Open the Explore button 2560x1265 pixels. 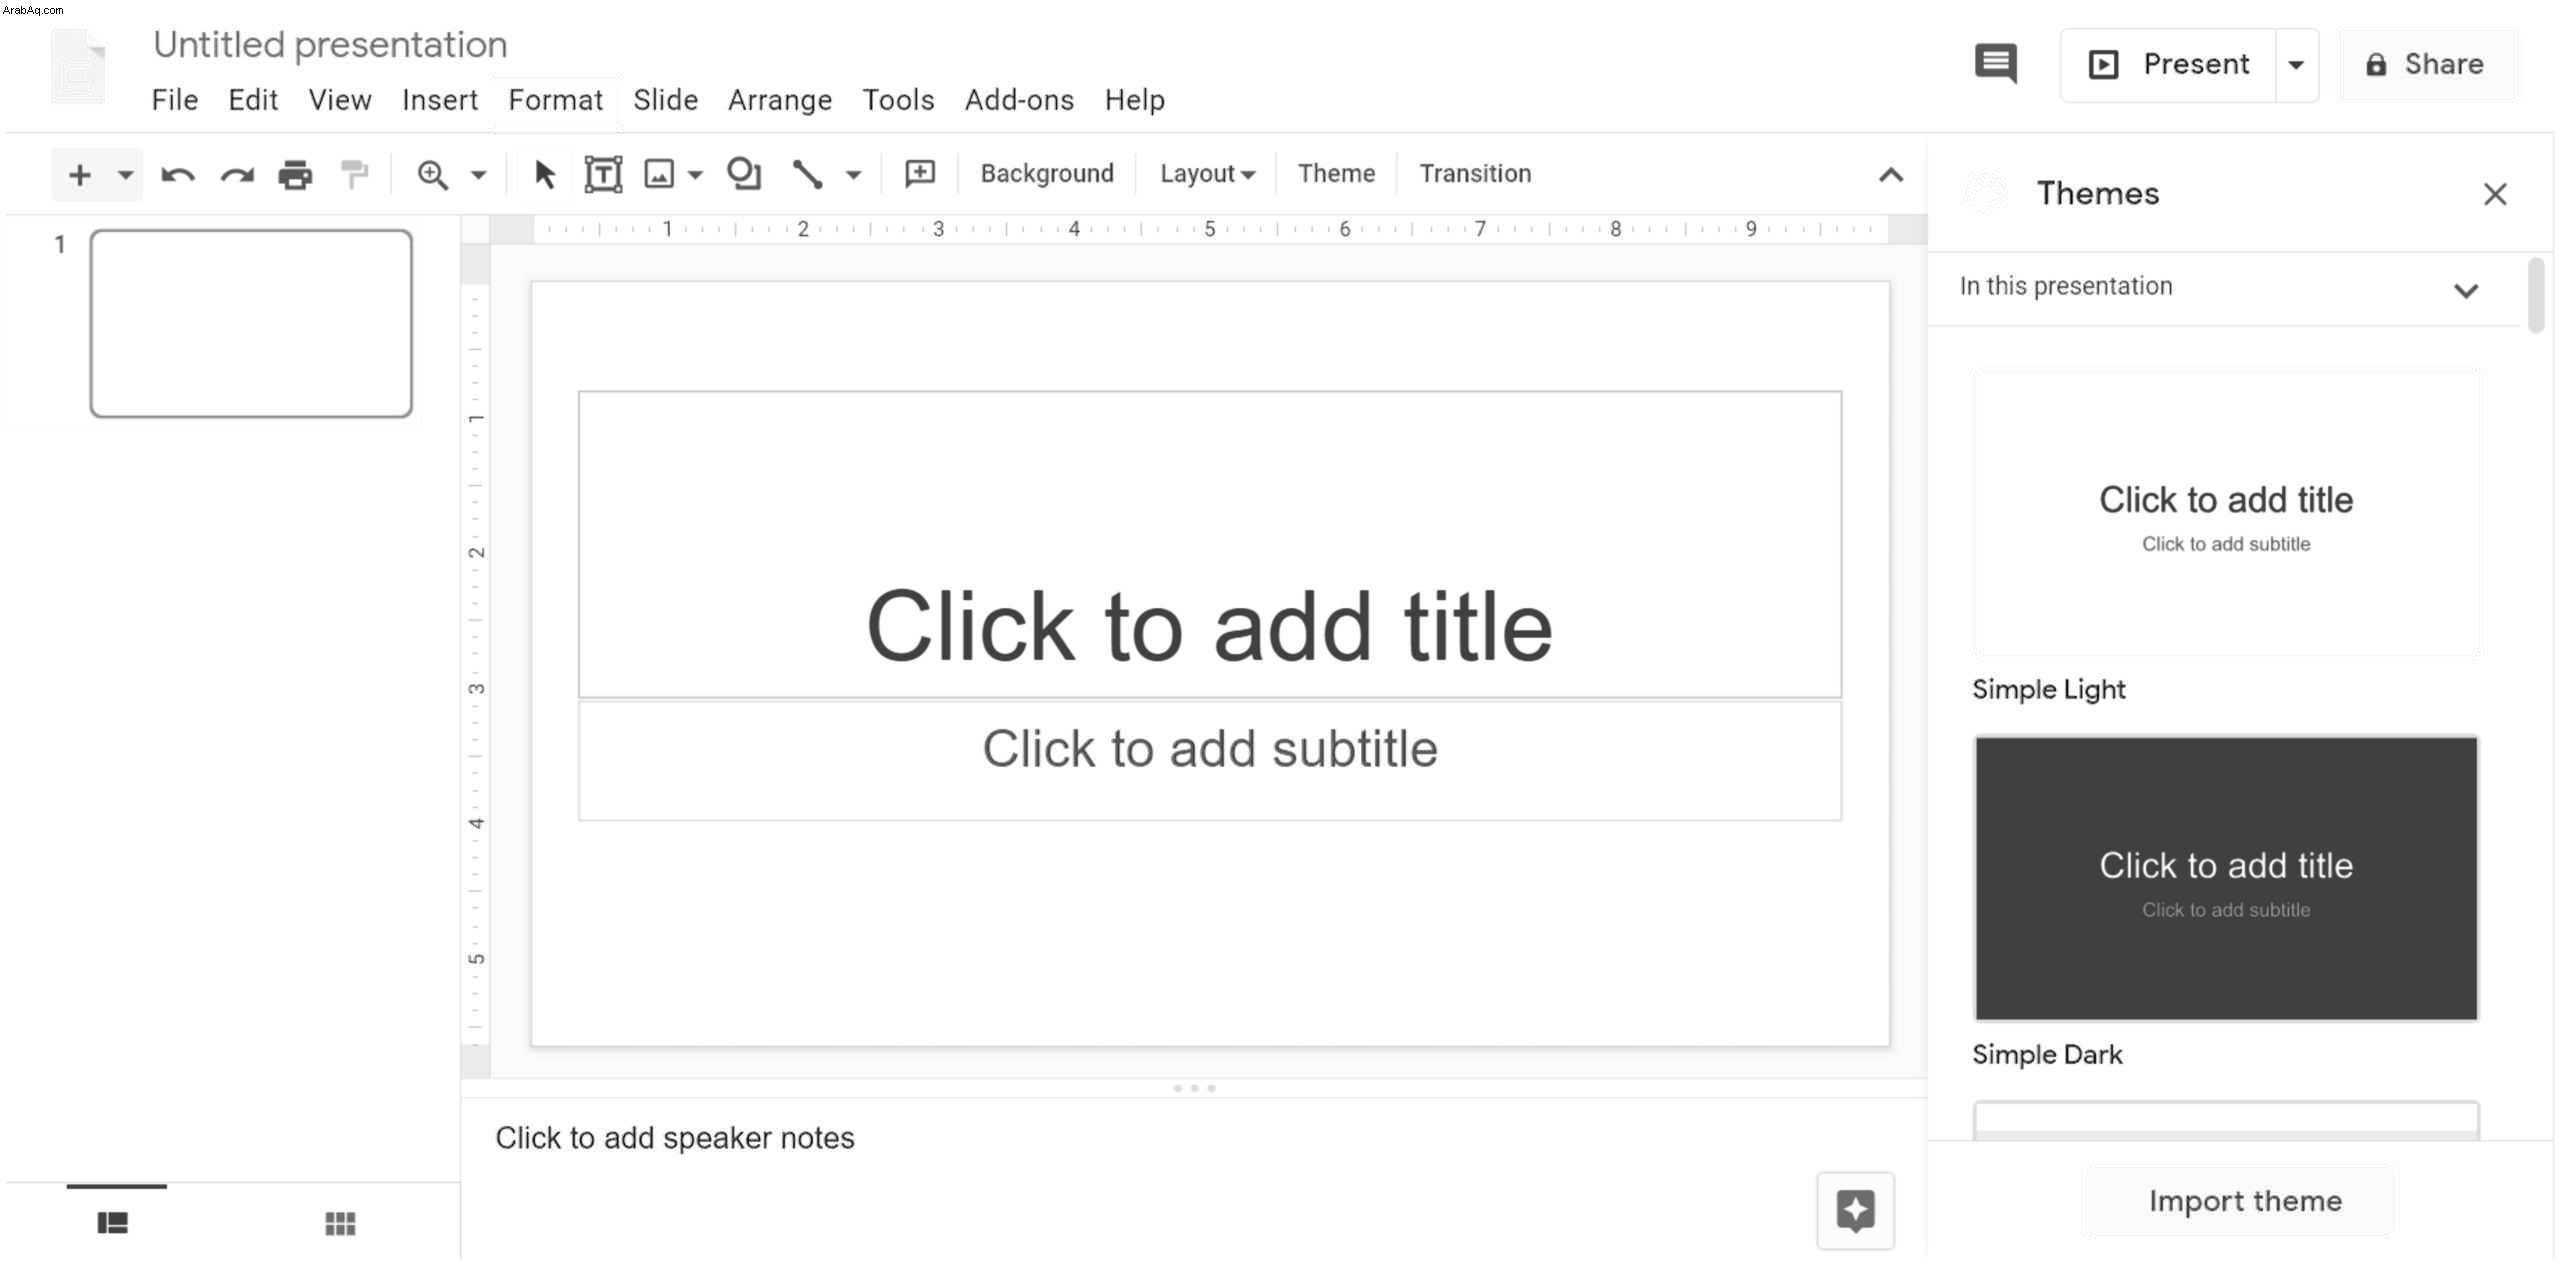coord(1855,1211)
